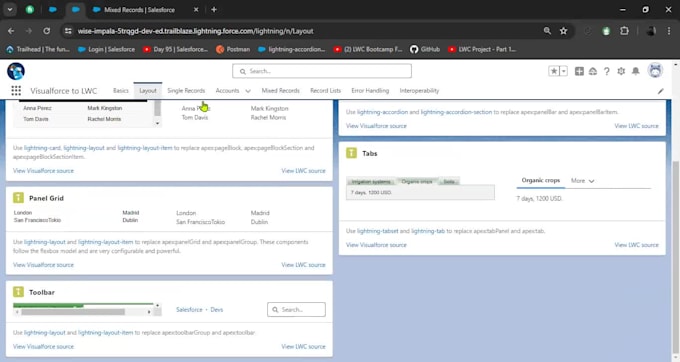This screenshot has width=680, height=362.
Task: View LWC source in Toolbar card
Action: 303,346
